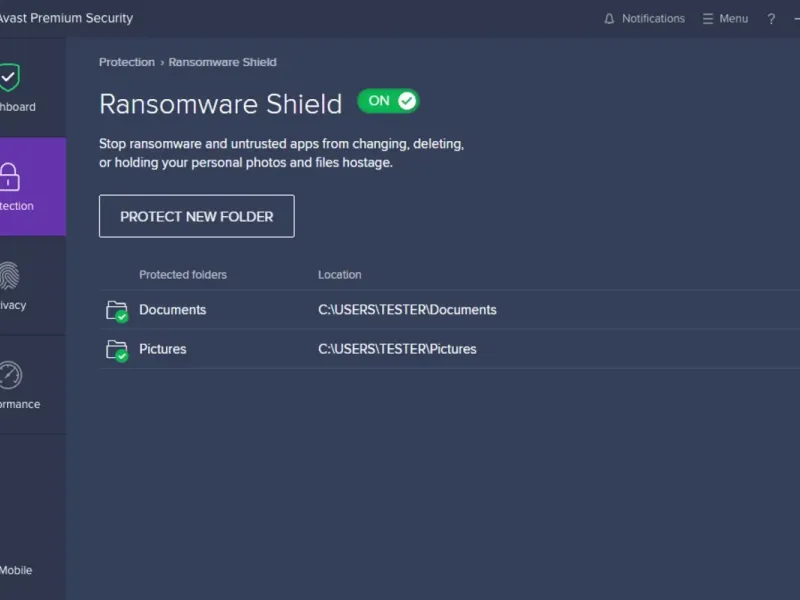Click the help question mark icon
800x600 pixels.
(x=771, y=19)
